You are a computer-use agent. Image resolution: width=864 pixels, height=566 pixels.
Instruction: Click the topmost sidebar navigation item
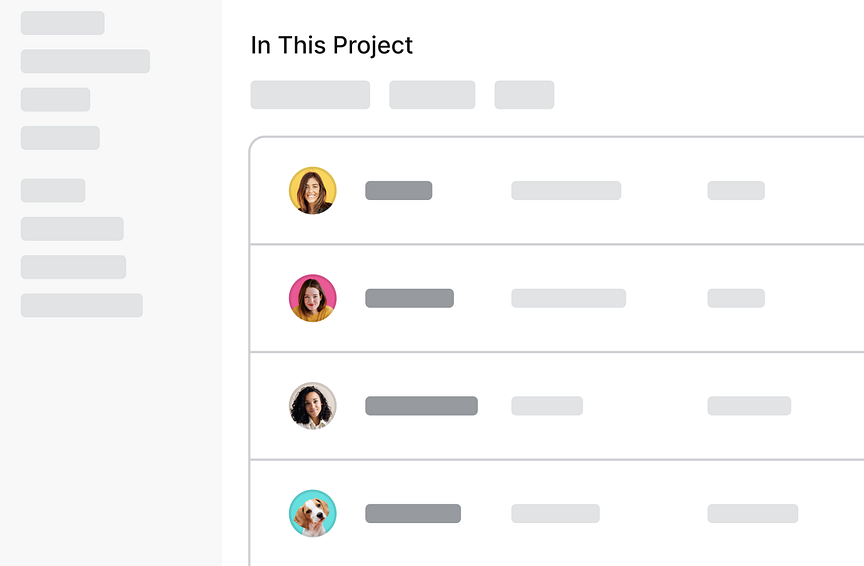tap(62, 23)
